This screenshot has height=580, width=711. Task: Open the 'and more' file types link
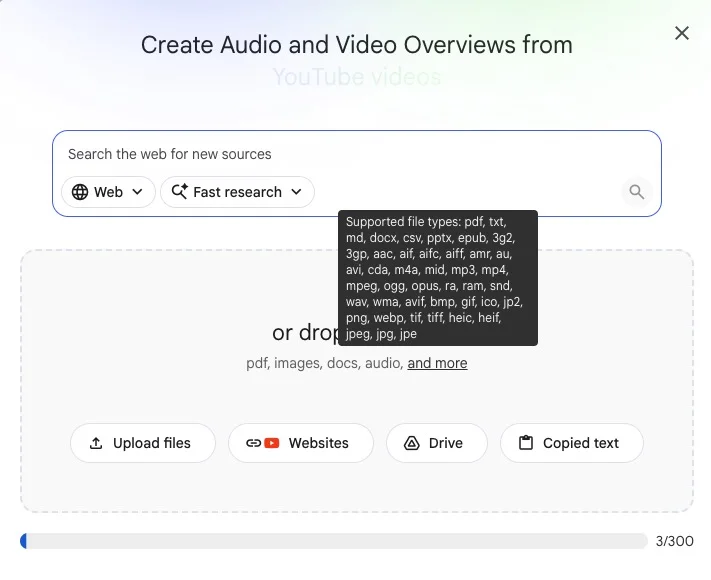[437, 363]
